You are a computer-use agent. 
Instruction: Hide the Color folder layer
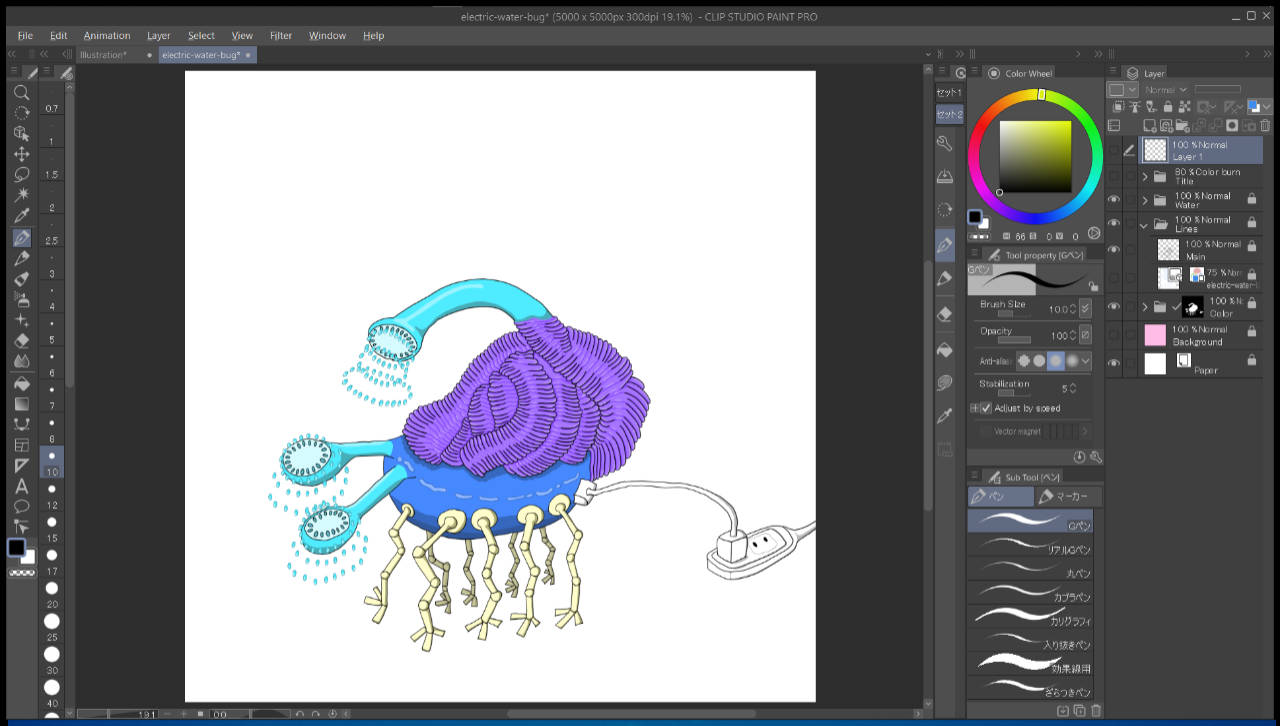coord(1114,307)
